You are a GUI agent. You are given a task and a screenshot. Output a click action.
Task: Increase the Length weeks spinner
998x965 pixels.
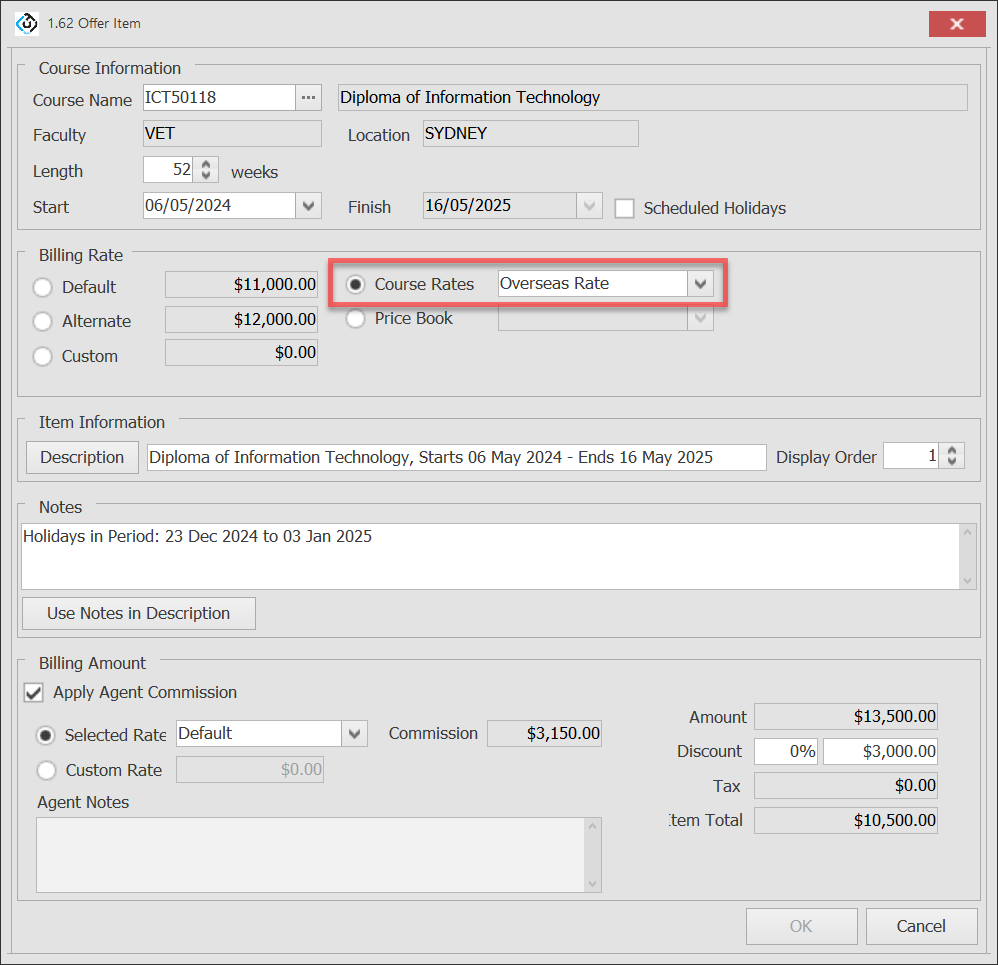click(x=206, y=164)
